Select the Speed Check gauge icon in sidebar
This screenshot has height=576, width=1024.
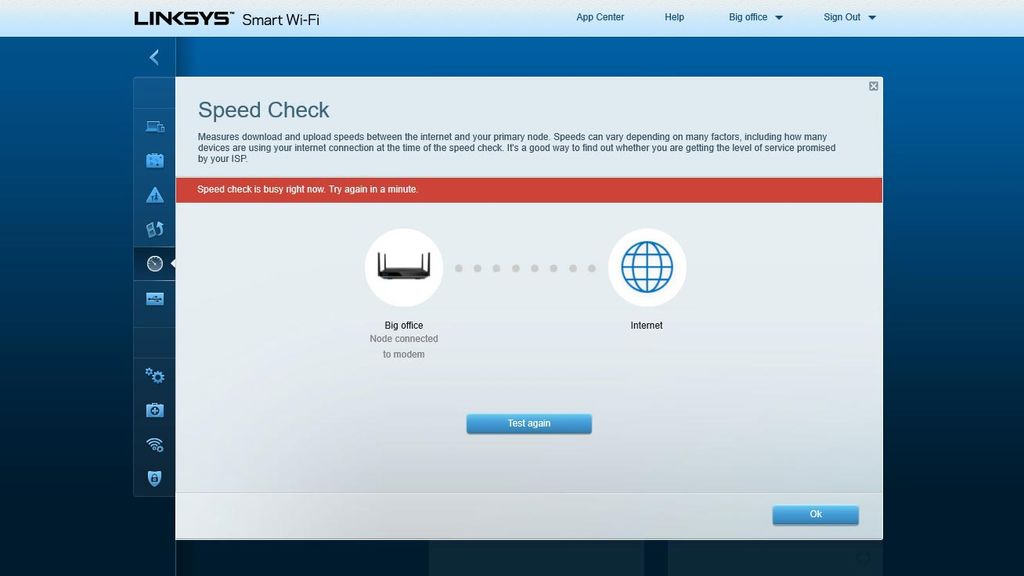(x=154, y=264)
